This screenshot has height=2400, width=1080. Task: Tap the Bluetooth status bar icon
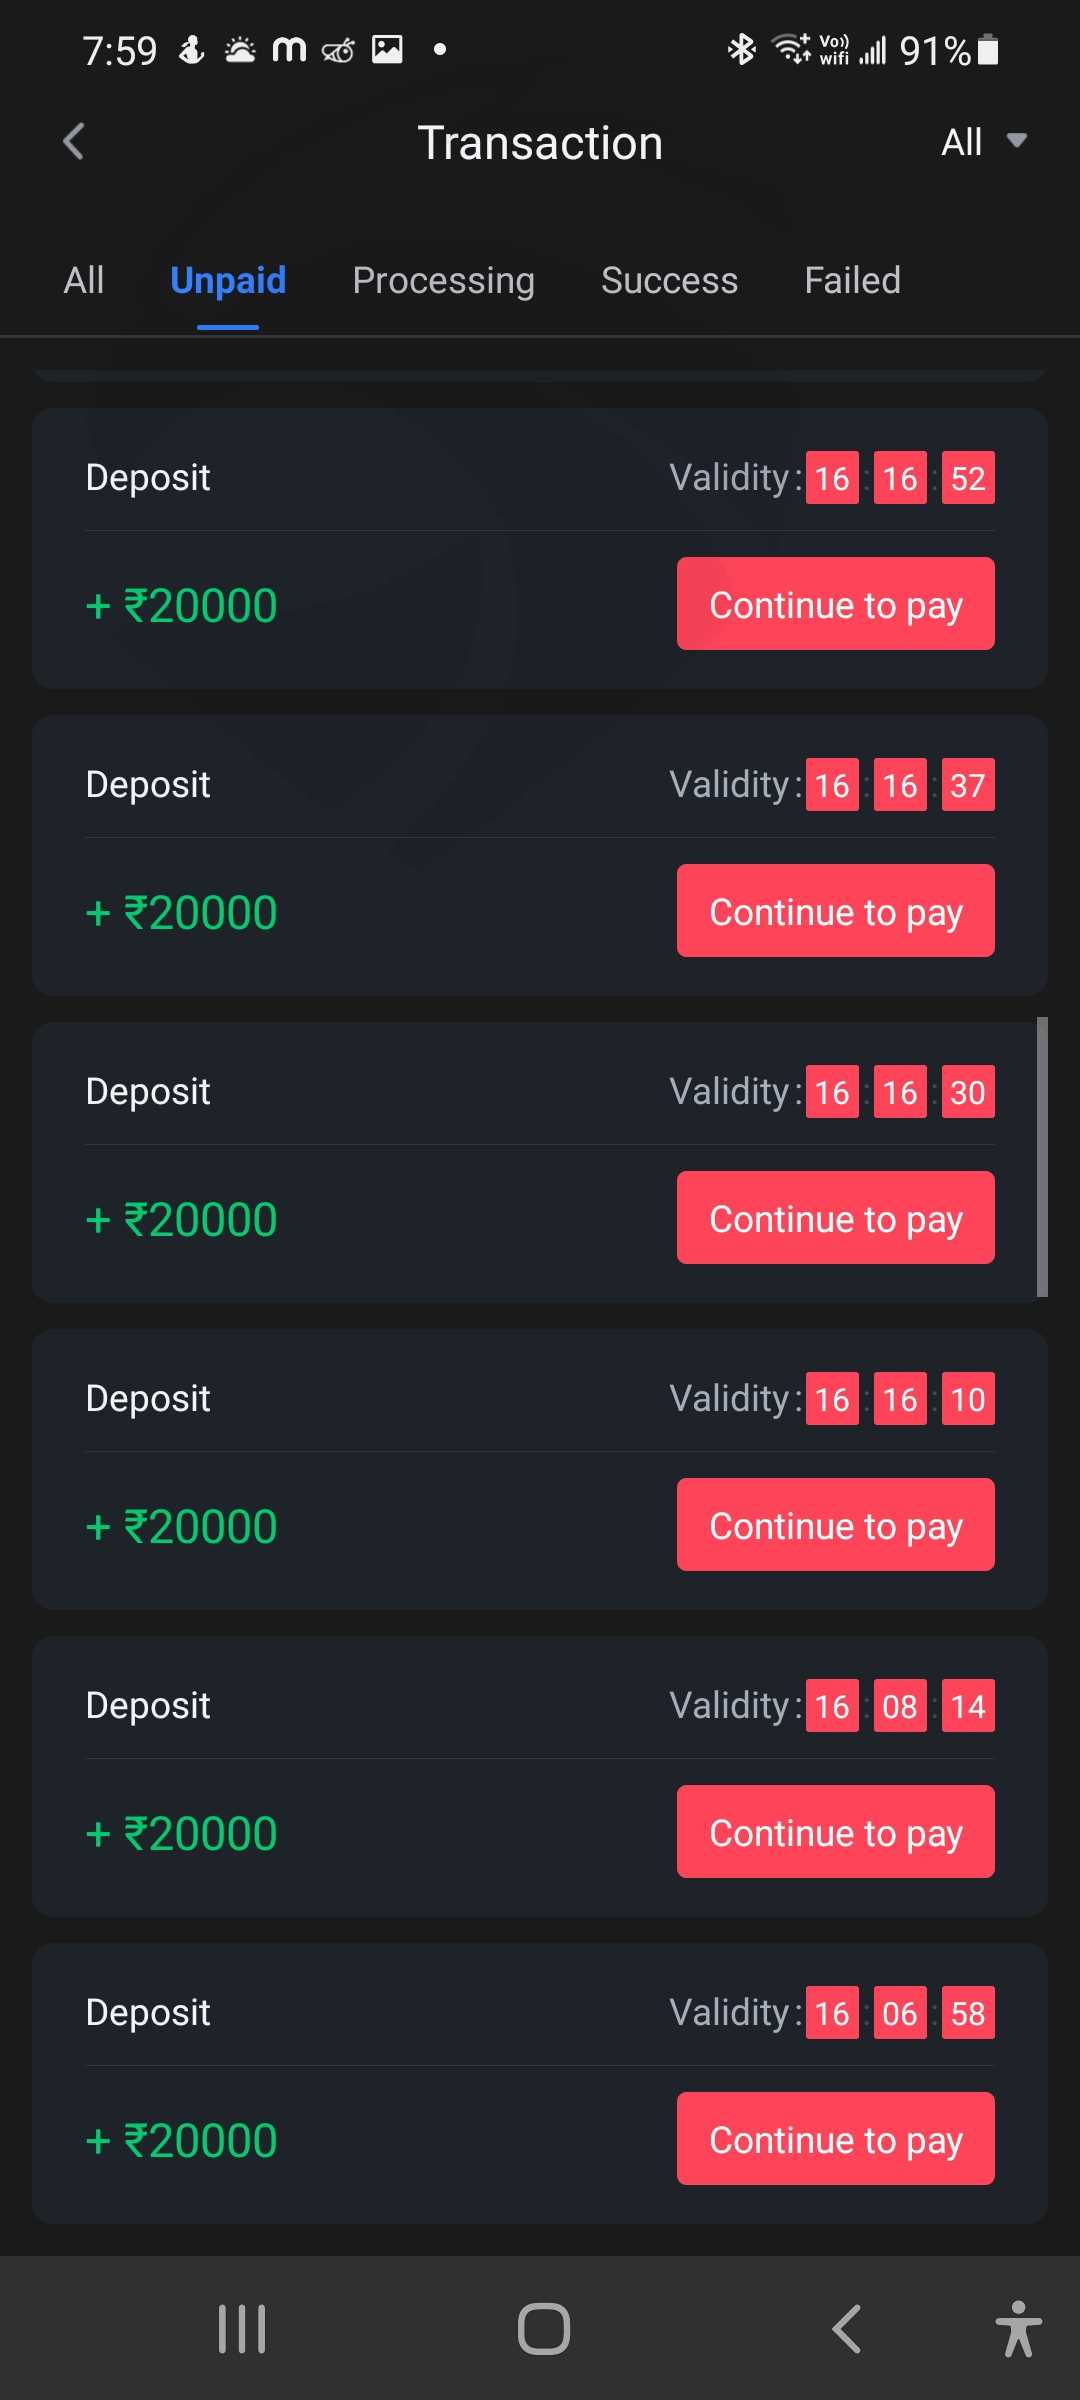[741, 49]
